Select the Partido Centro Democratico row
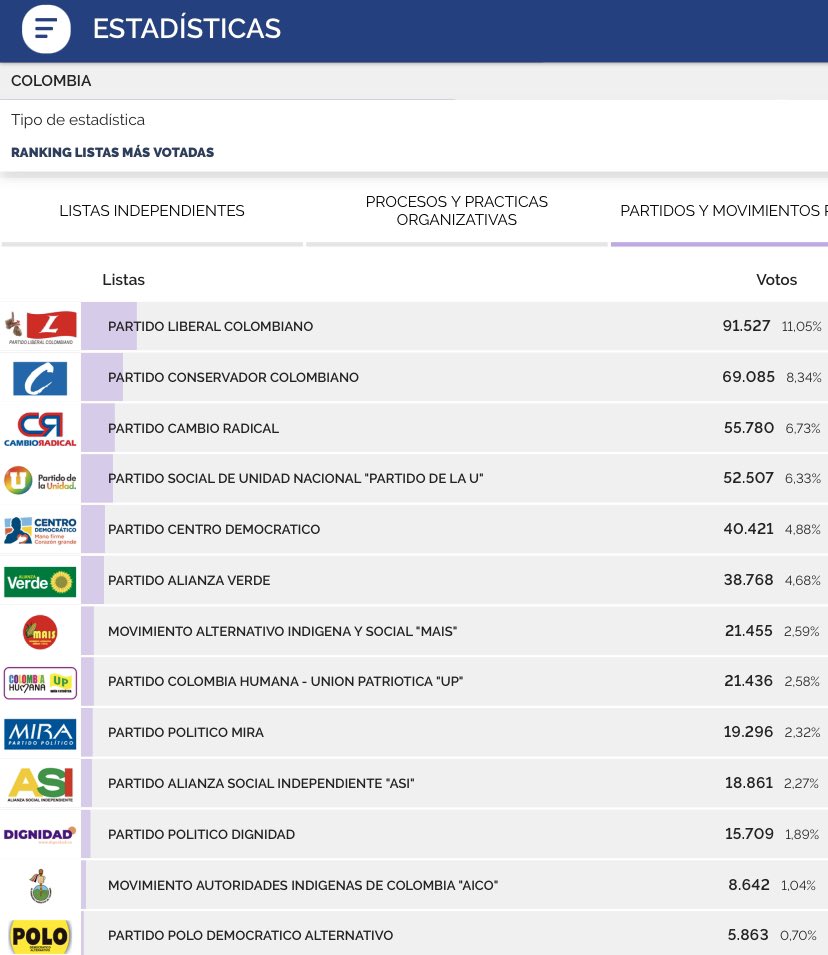The height and width of the screenshot is (955, 828). pos(455,529)
